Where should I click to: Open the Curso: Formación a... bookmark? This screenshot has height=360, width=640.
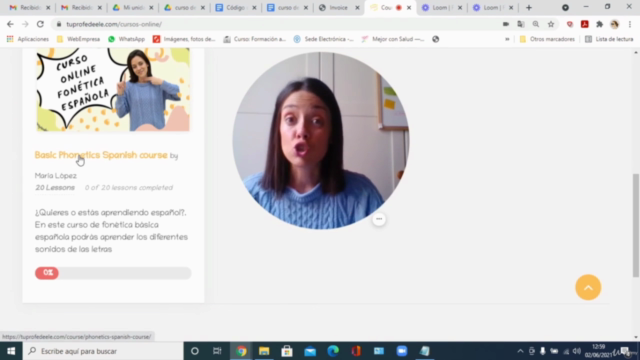pyautogui.click(x=254, y=39)
